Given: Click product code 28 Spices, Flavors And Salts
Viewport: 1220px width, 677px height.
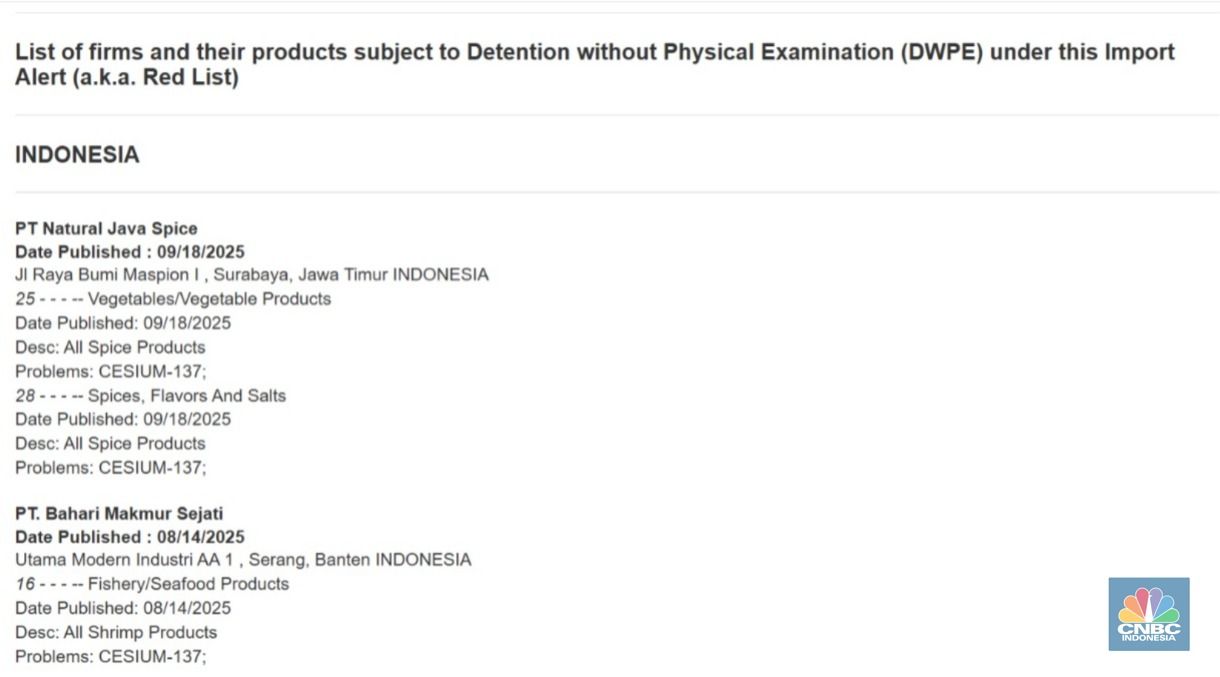Looking at the screenshot, I should point(150,396).
